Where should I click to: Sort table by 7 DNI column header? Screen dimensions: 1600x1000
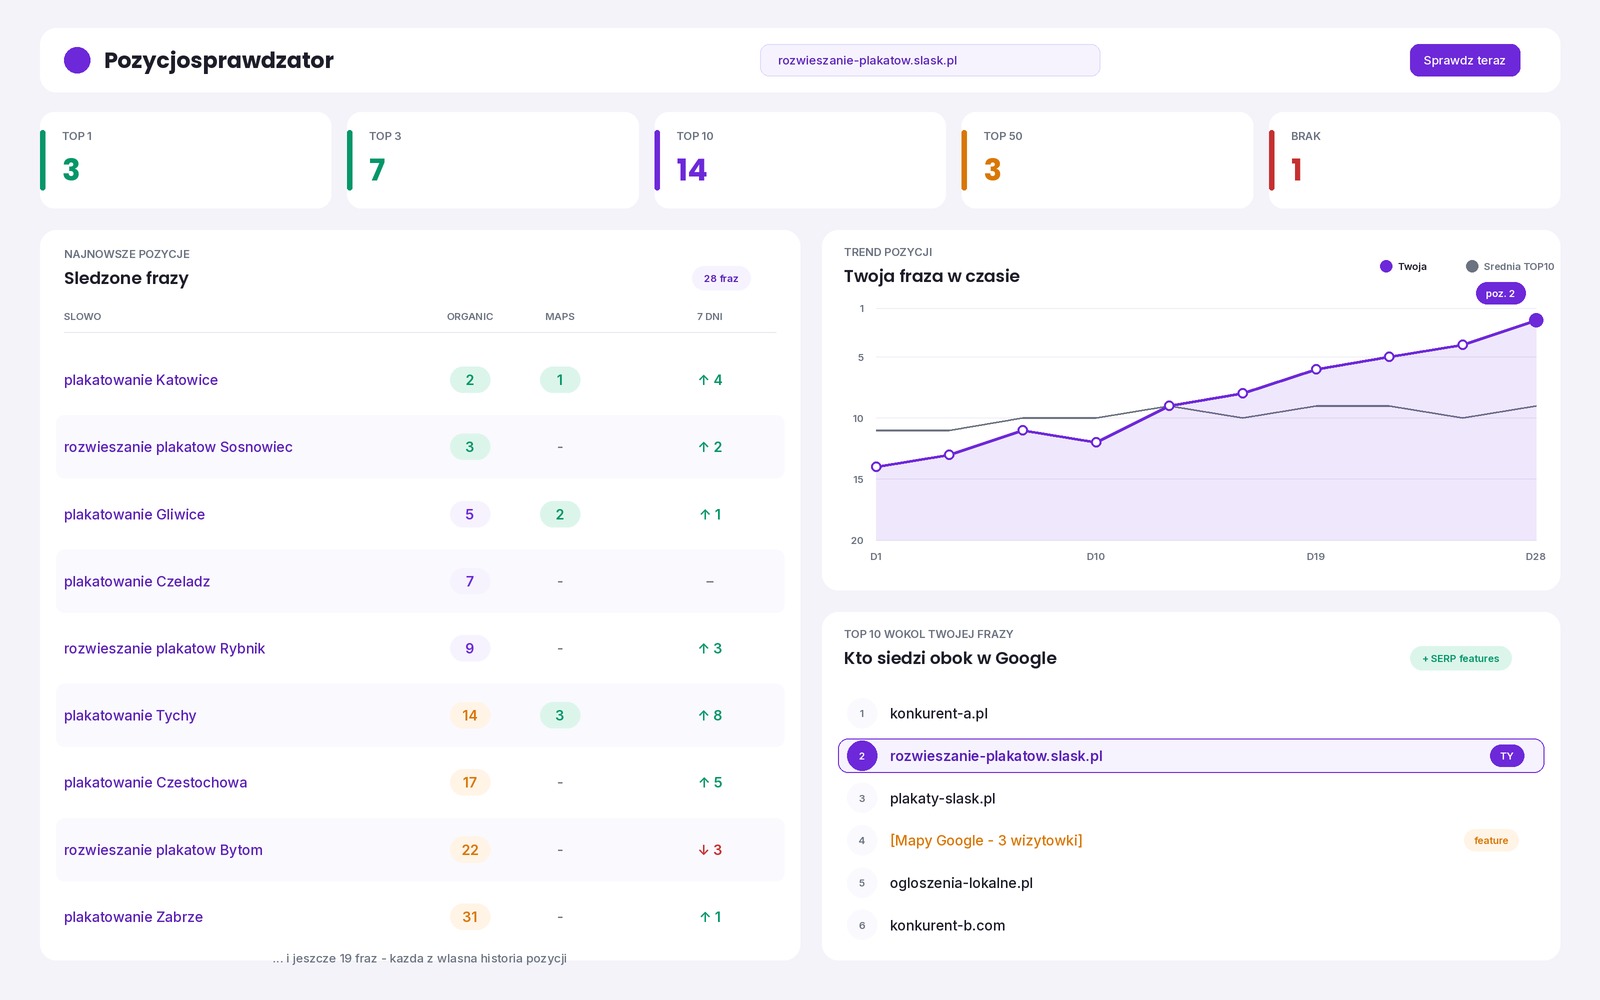point(710,316)
